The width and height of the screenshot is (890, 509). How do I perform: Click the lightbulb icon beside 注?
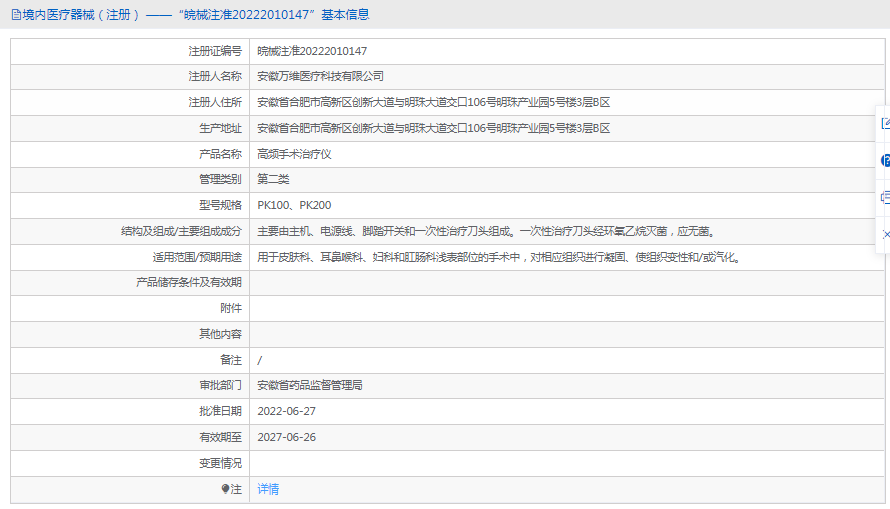(225, 489)
